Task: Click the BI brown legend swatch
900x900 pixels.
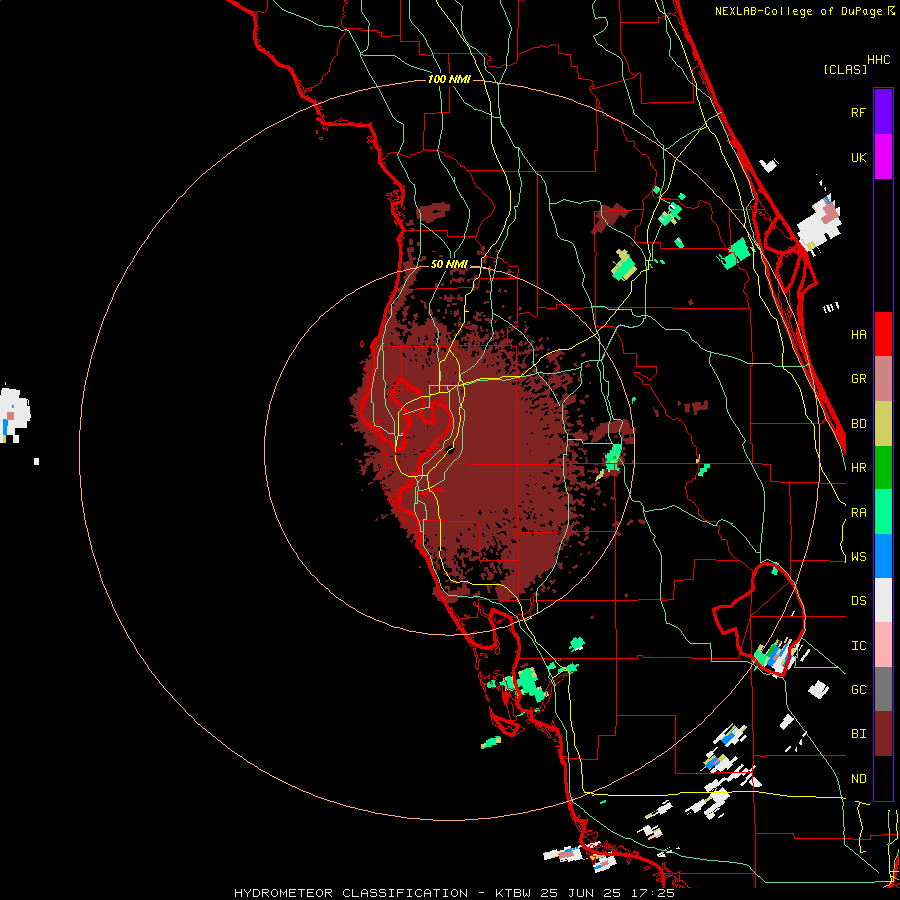Action: (883, 734)
